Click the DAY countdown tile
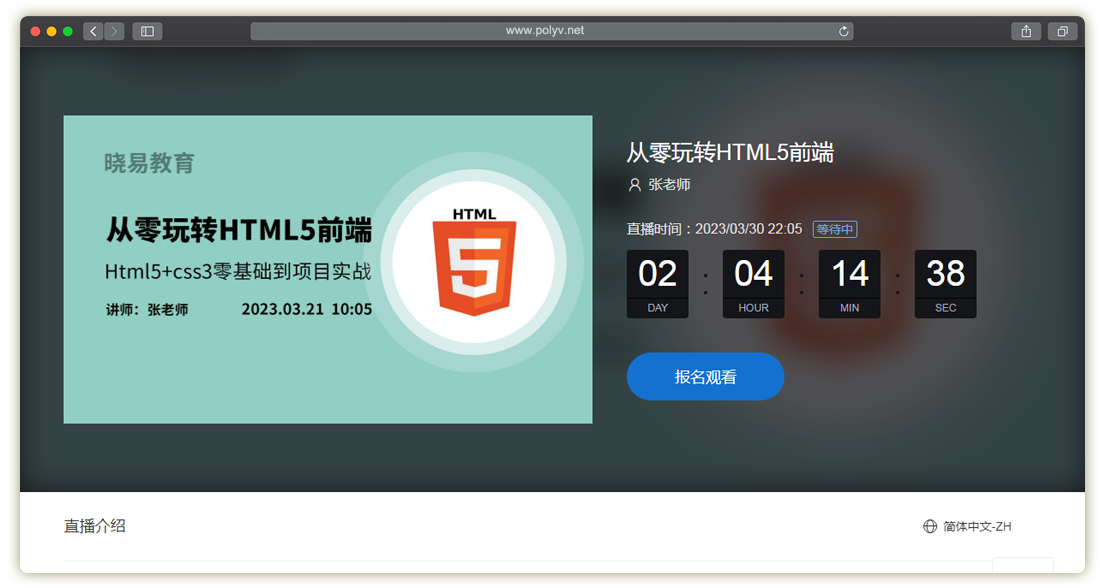Viewport: 1100px width, 588px height. pyautogui.click(x=657, y=283)
